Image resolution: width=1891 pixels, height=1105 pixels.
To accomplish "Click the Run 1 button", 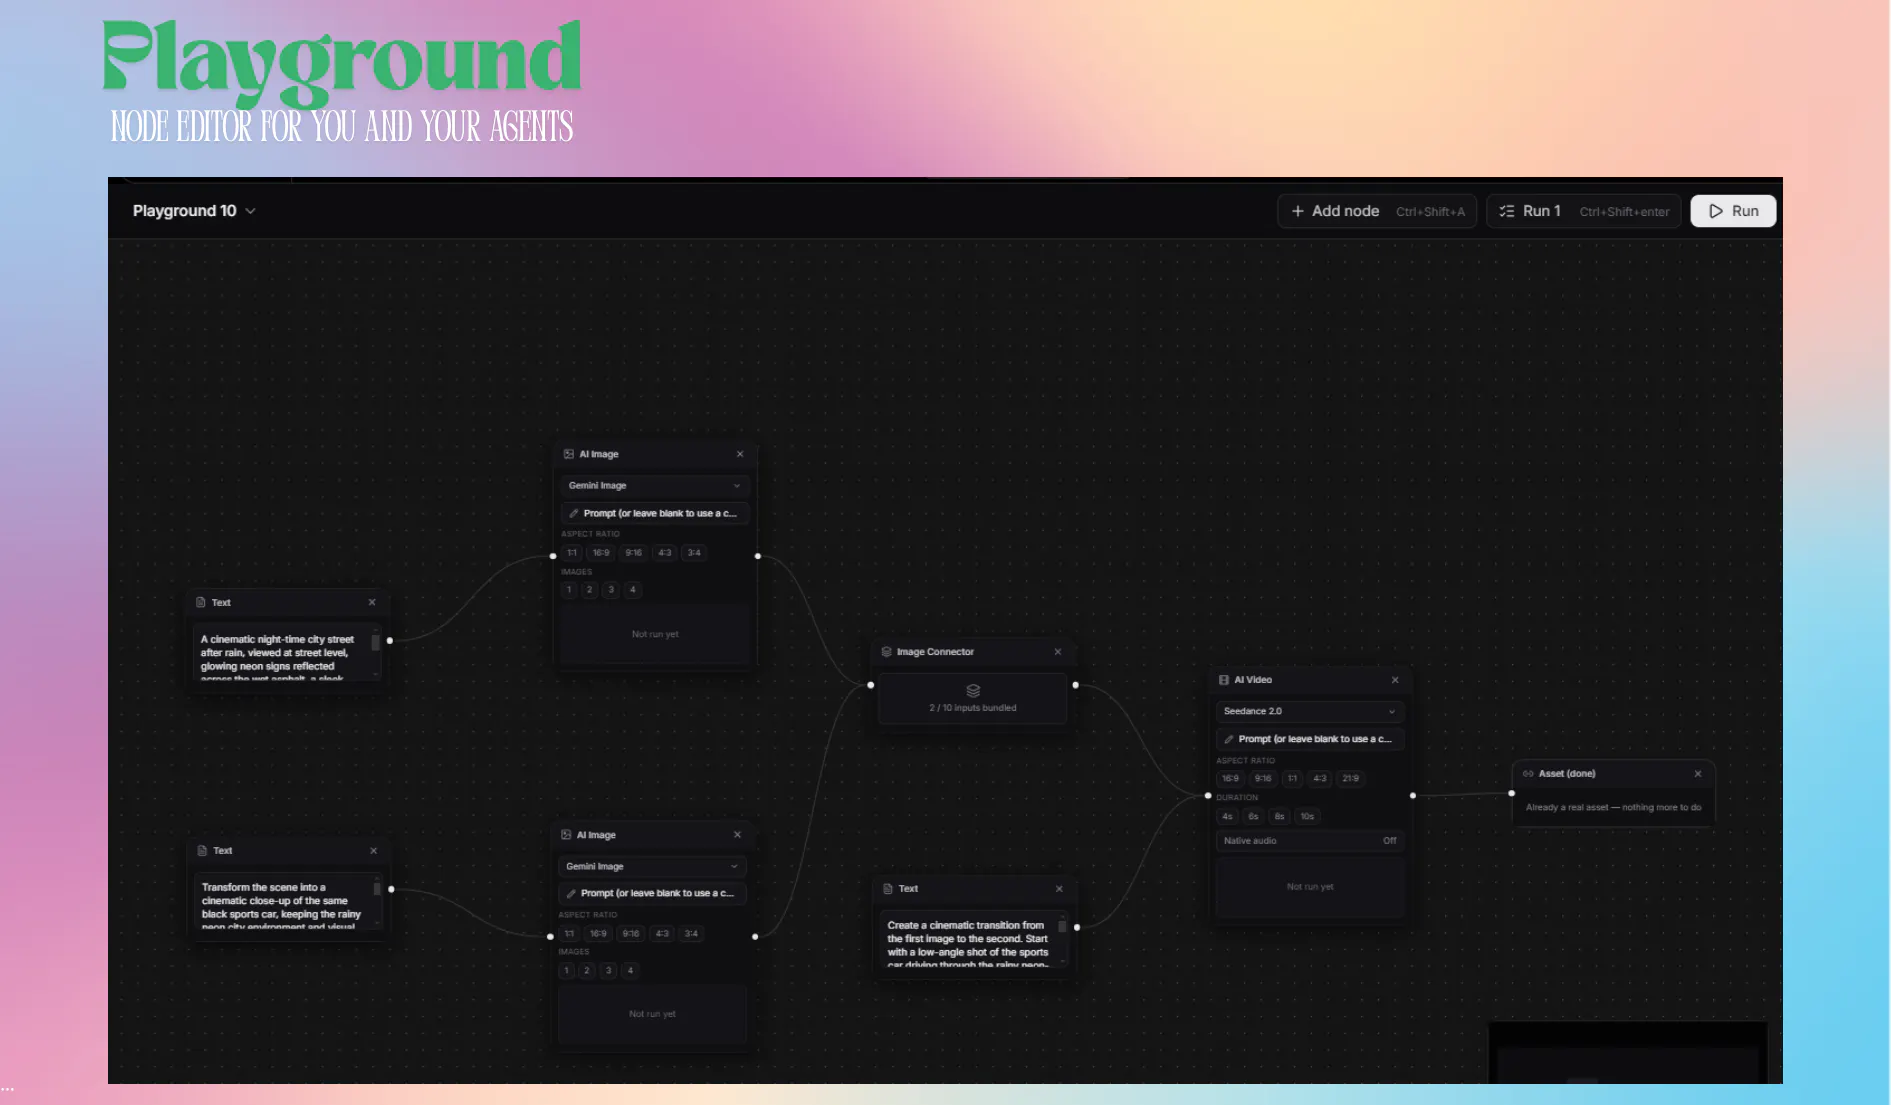I will 1584,211.
